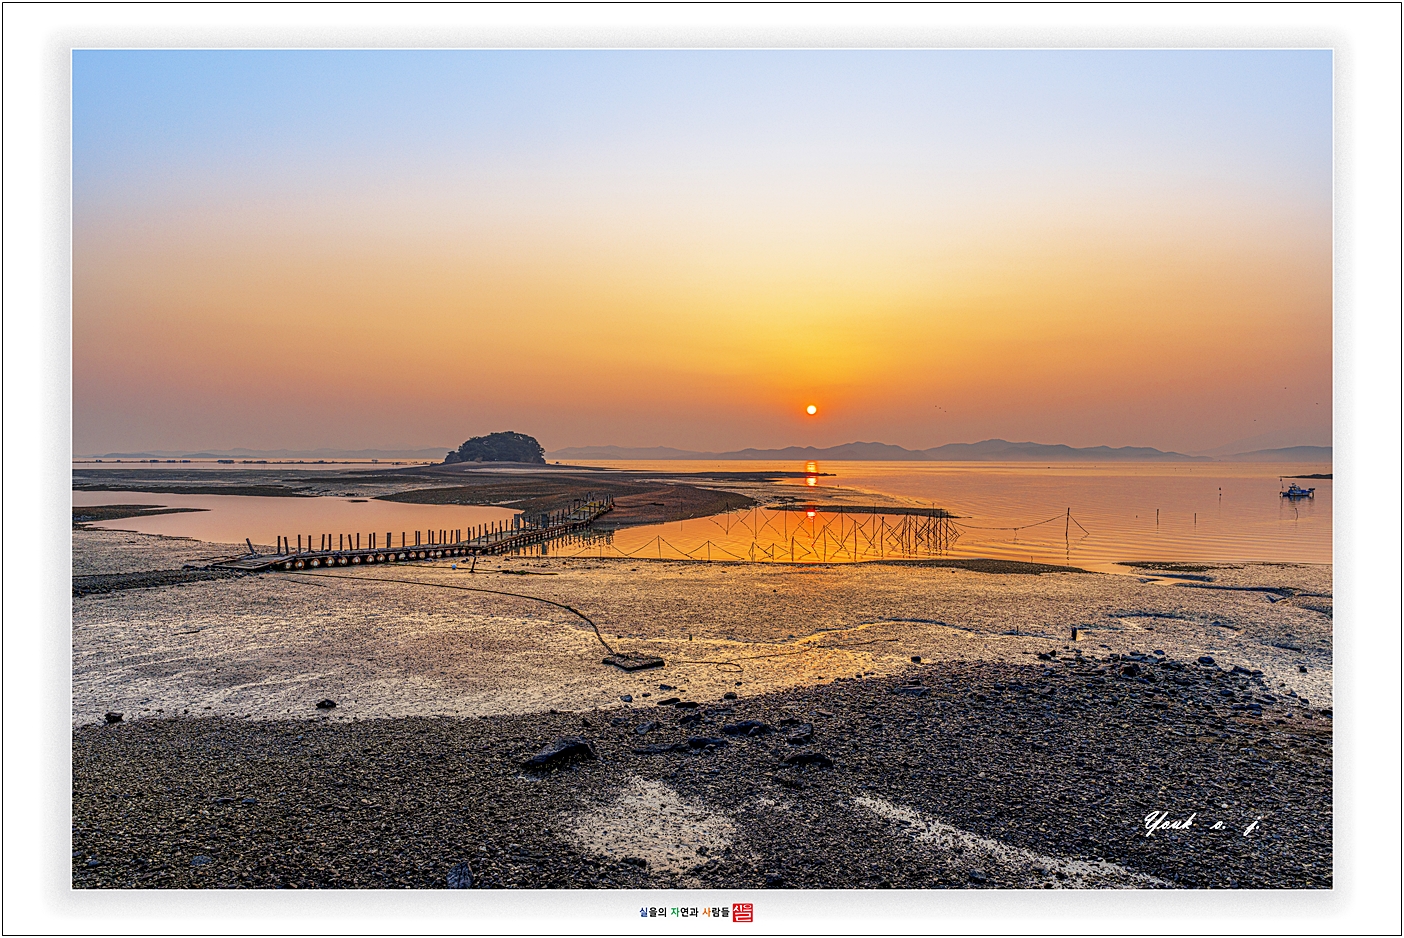Viewport: 1404px width, 938px height.
Task: Click the red 실을 seal logo
Action: point(743,912)
